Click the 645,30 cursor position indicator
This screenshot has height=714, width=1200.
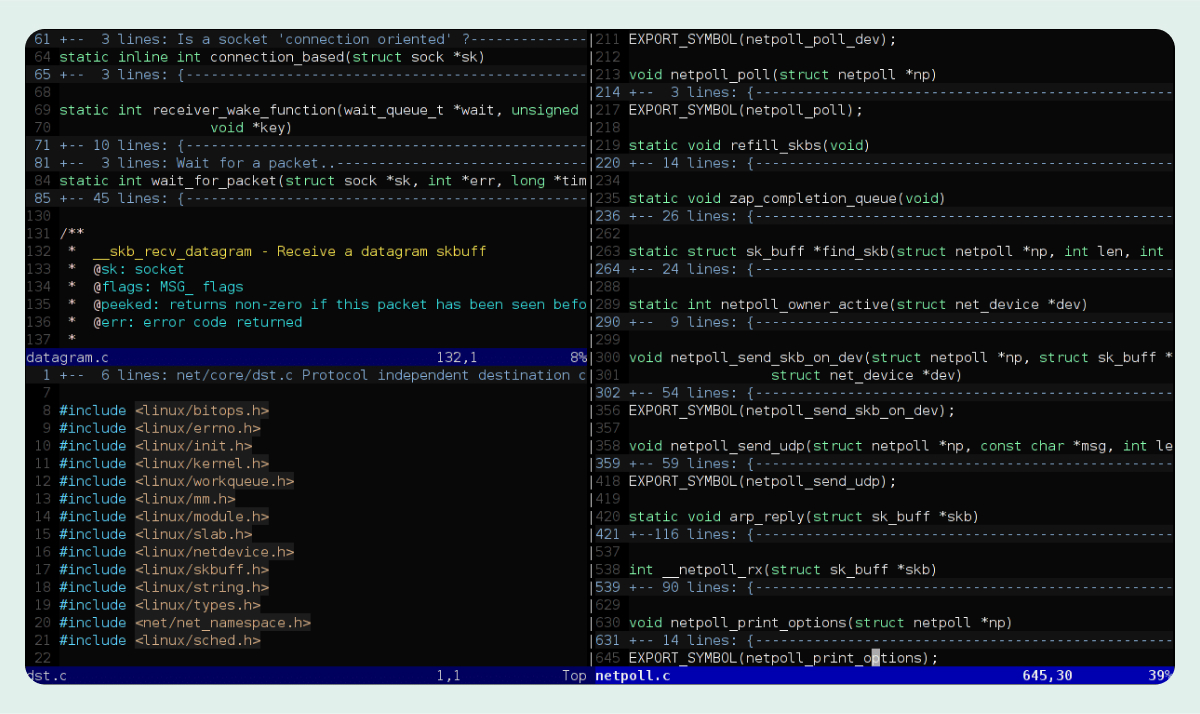pos(1046,675)
